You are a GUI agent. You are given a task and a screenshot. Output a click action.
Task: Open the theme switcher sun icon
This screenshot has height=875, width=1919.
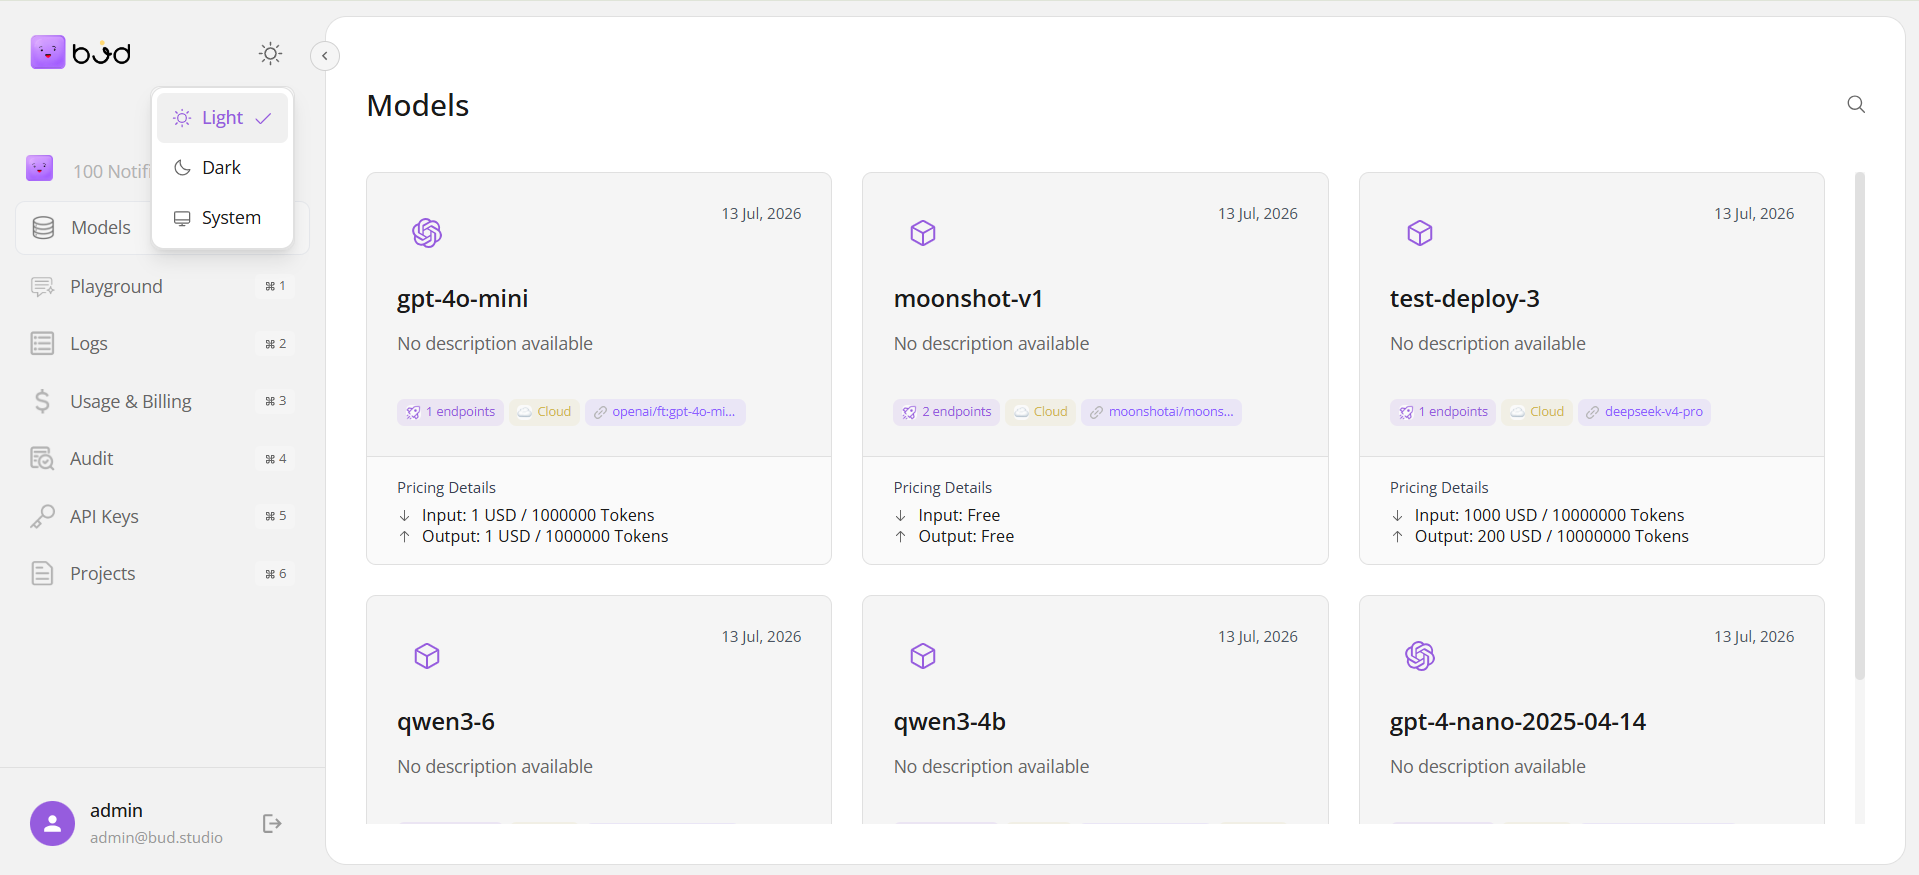click(270, 54)
